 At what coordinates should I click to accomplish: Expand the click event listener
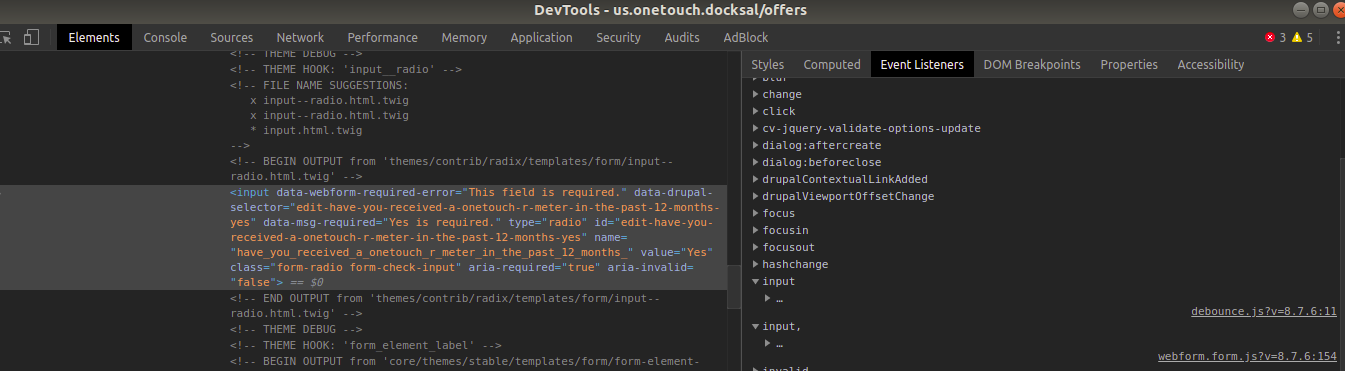point(773,111)
